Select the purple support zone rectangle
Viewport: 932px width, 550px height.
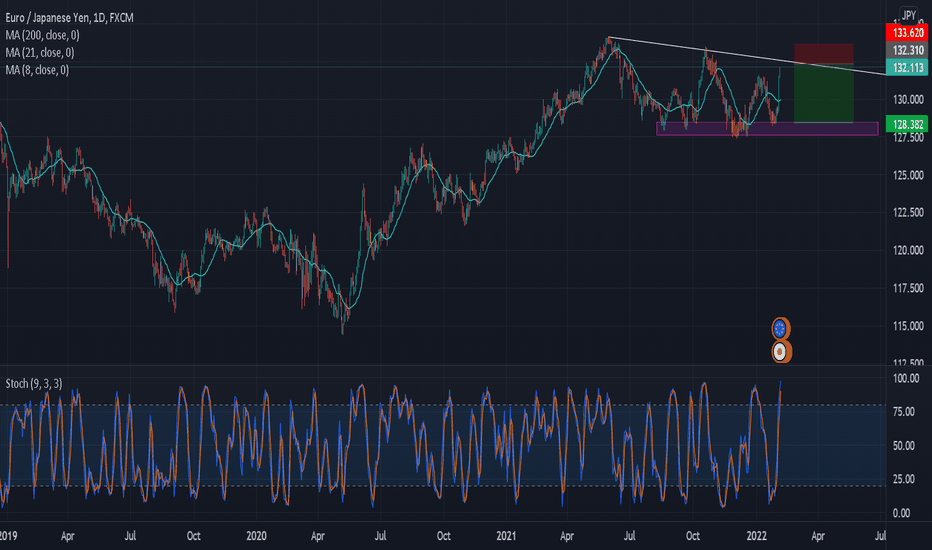[x=767, y=129]
